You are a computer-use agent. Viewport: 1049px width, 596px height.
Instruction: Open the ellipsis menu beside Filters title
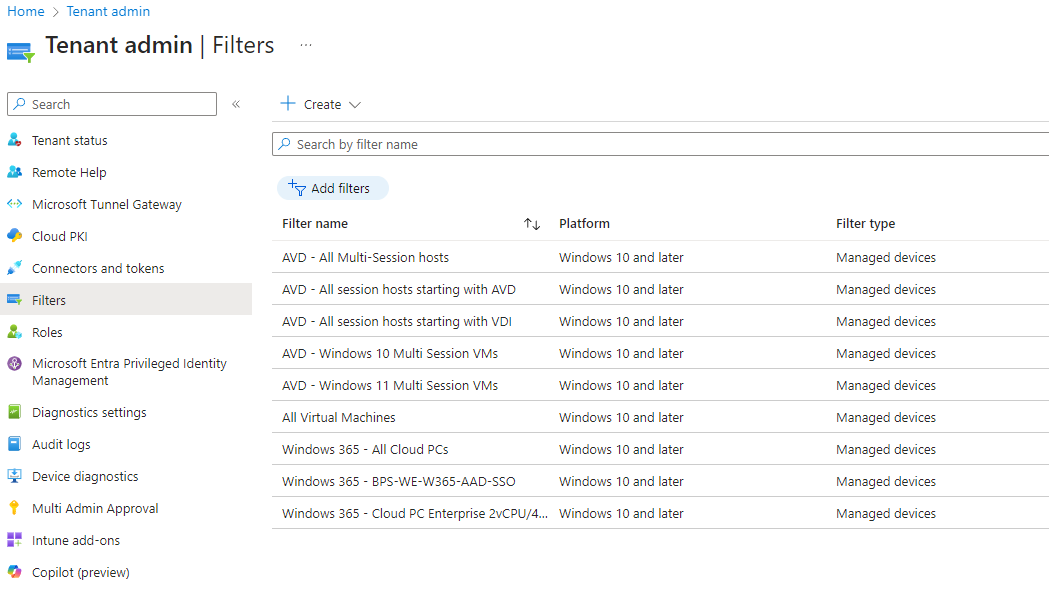pos(305,45)
